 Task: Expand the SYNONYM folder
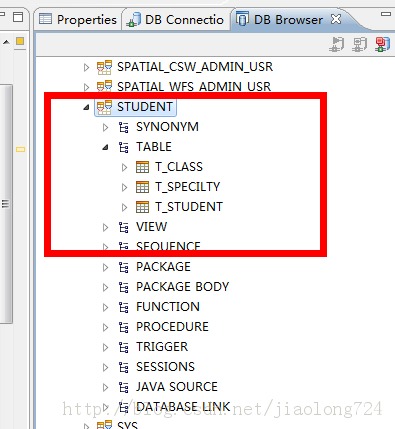pos(105,127)
